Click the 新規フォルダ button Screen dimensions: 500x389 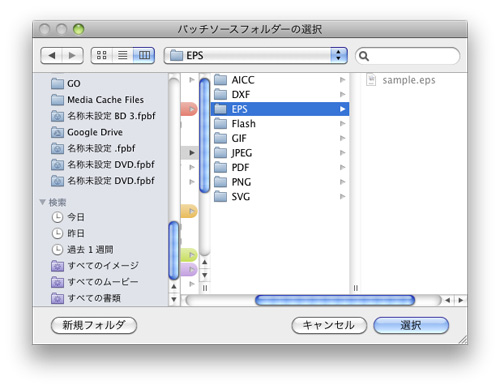(x=94, y=325)
